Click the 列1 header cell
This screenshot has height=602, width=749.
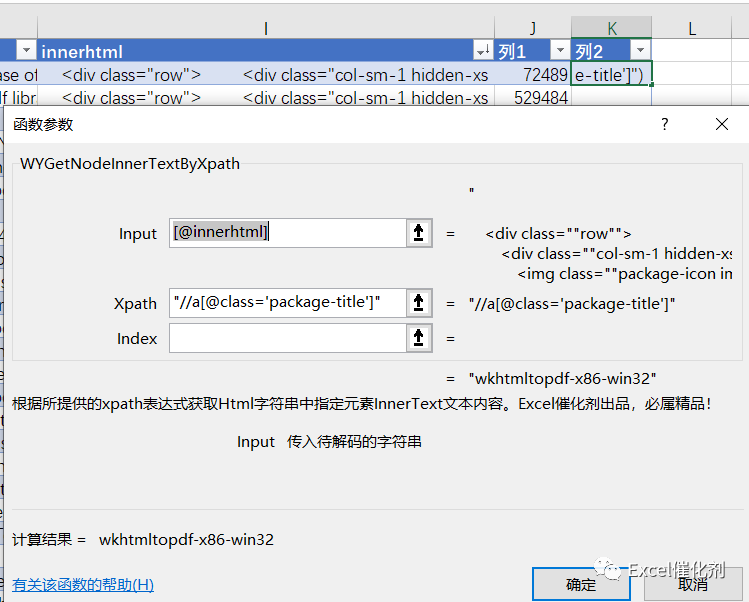click(x=533, y=51)
